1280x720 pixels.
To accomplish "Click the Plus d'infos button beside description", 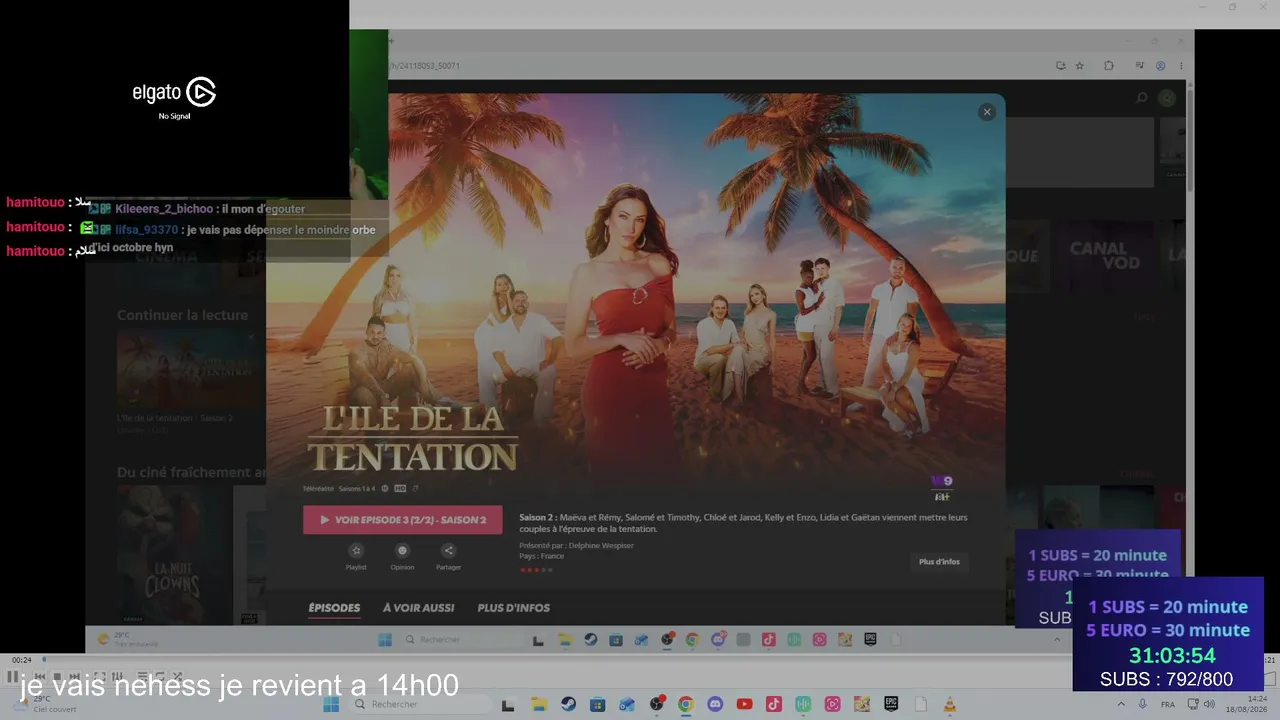I will (x=939, y=562).
